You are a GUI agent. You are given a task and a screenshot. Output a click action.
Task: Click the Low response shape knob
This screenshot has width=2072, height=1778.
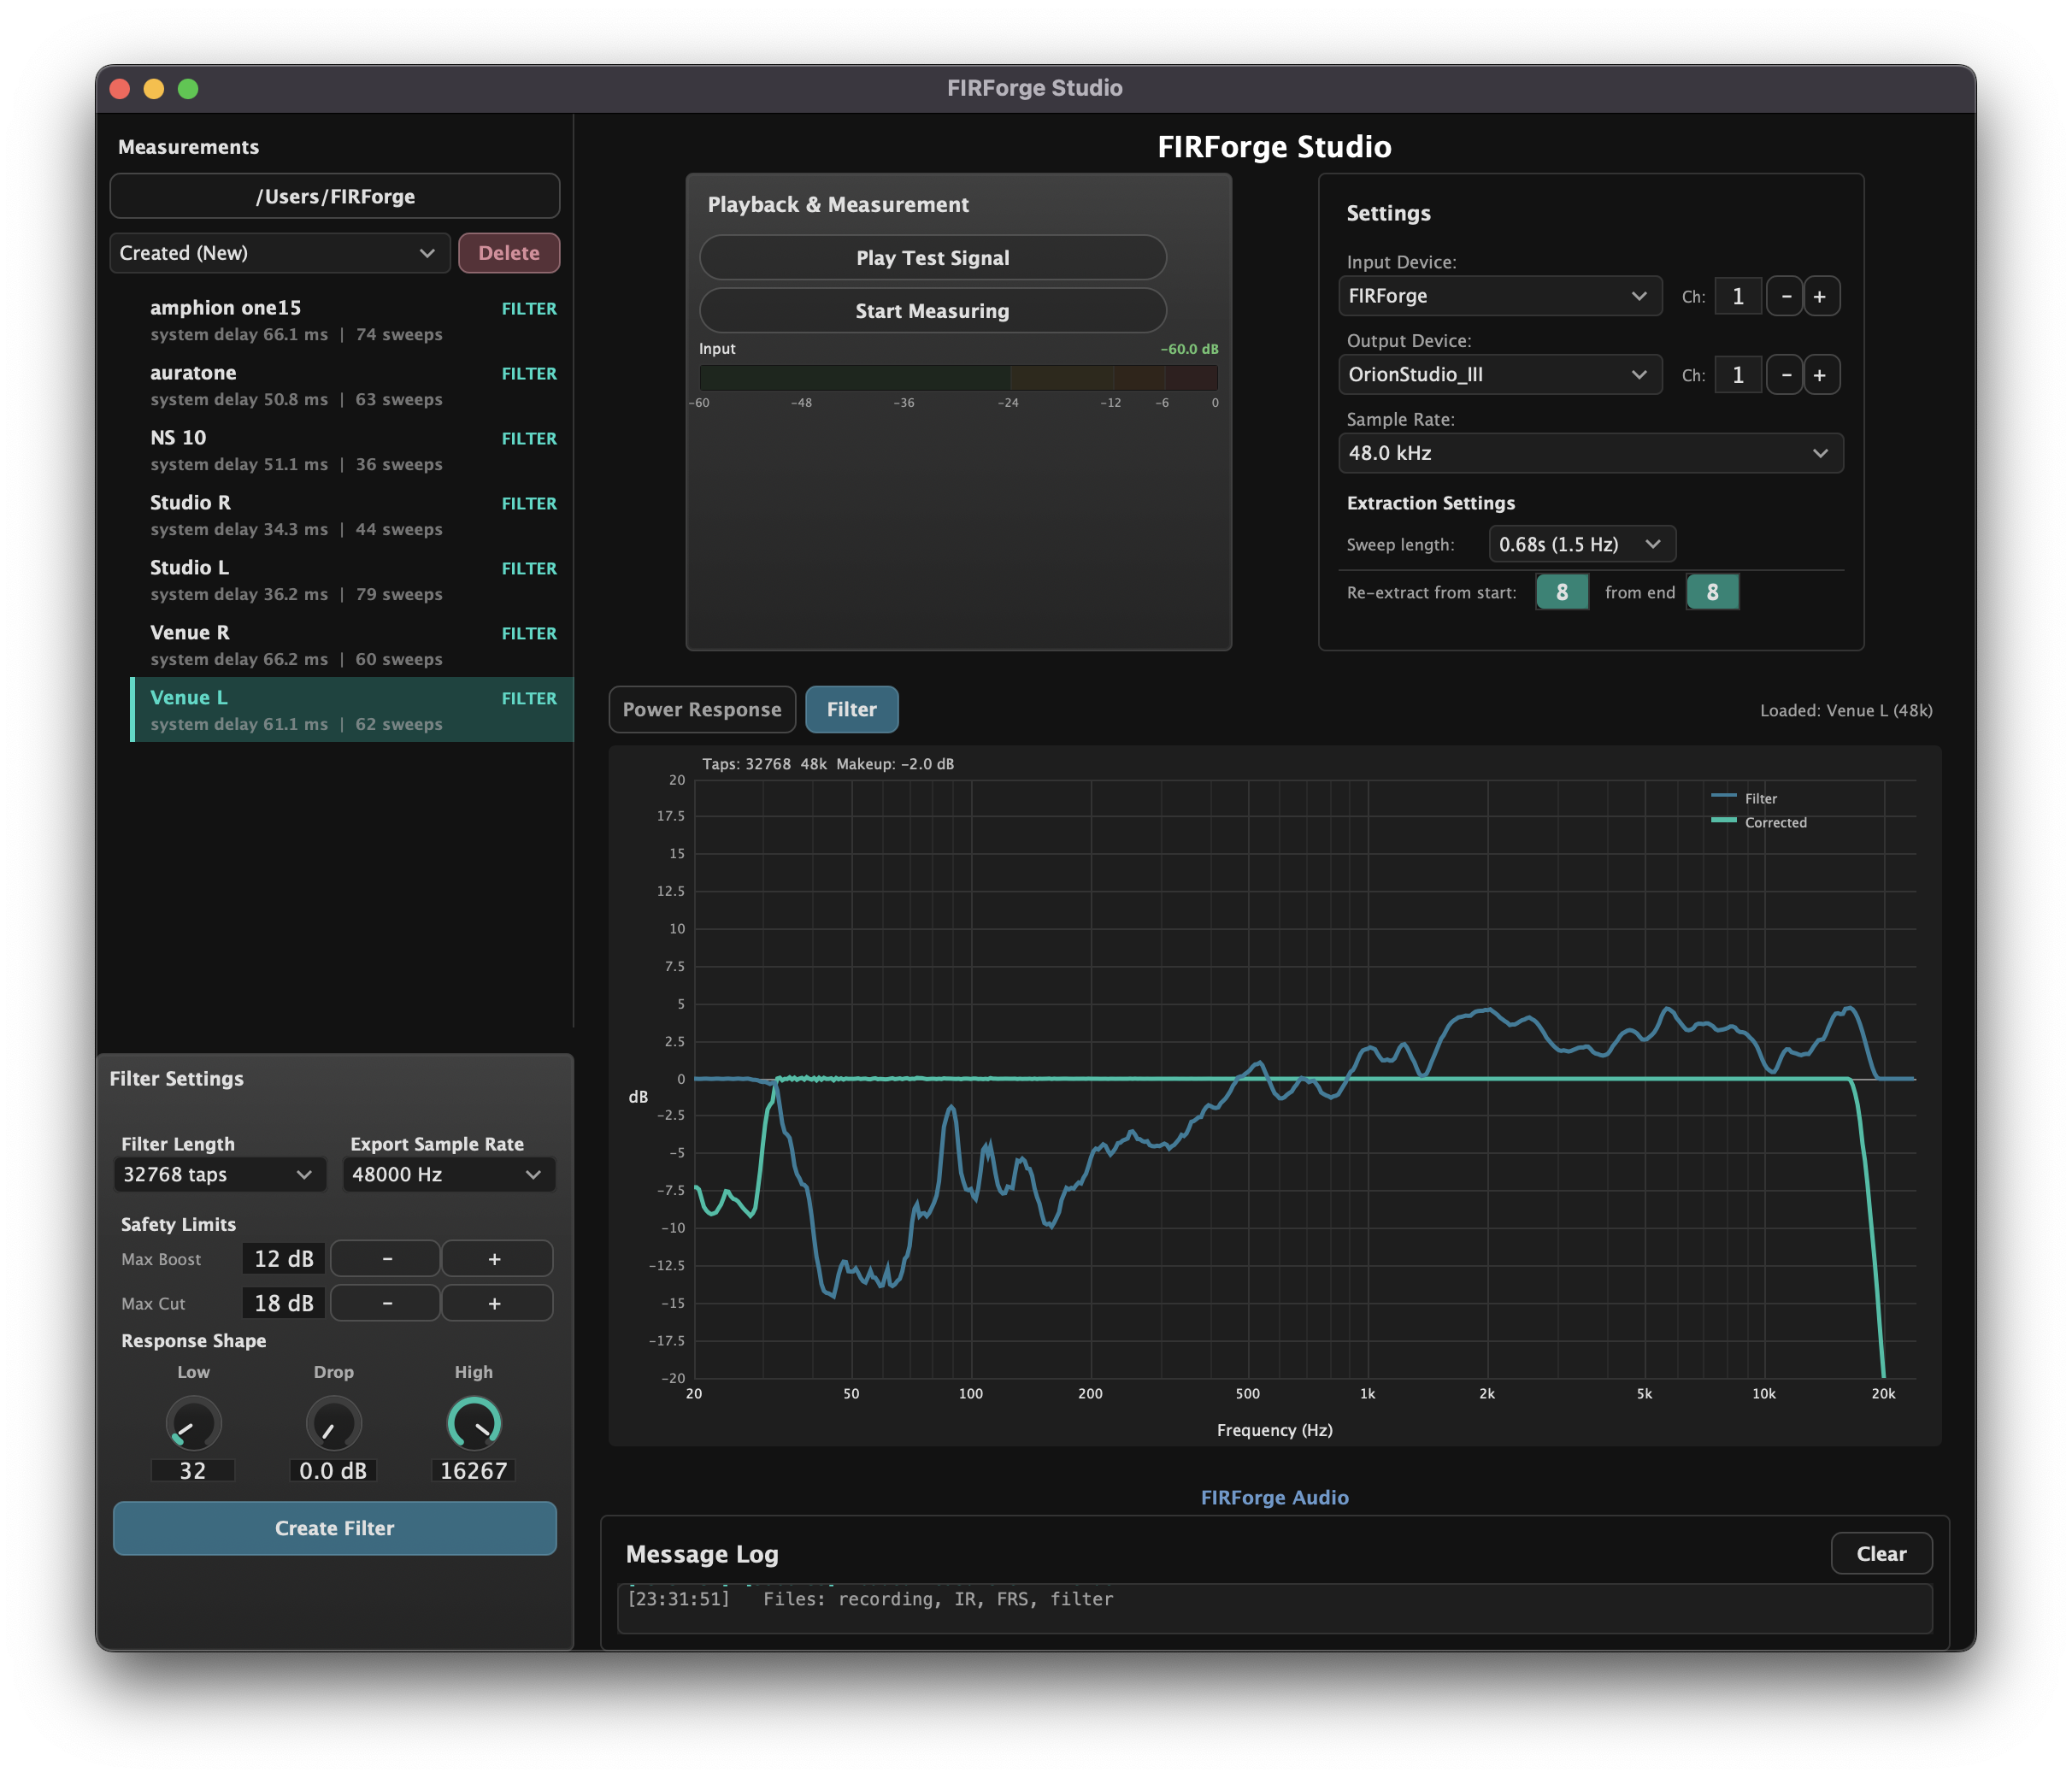193,1423
